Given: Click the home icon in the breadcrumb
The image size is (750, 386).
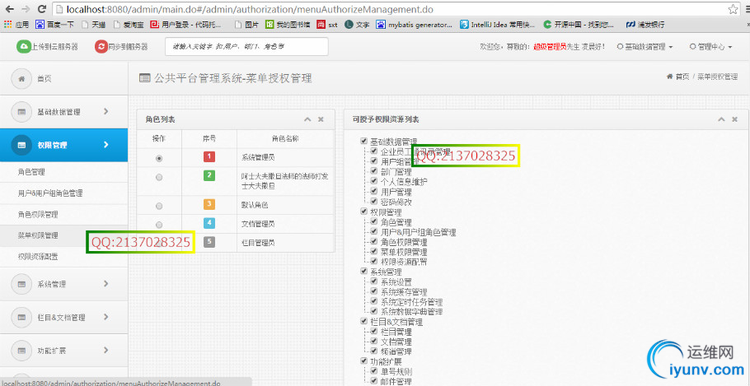Looking at the screenshot, I should point(670,77).
